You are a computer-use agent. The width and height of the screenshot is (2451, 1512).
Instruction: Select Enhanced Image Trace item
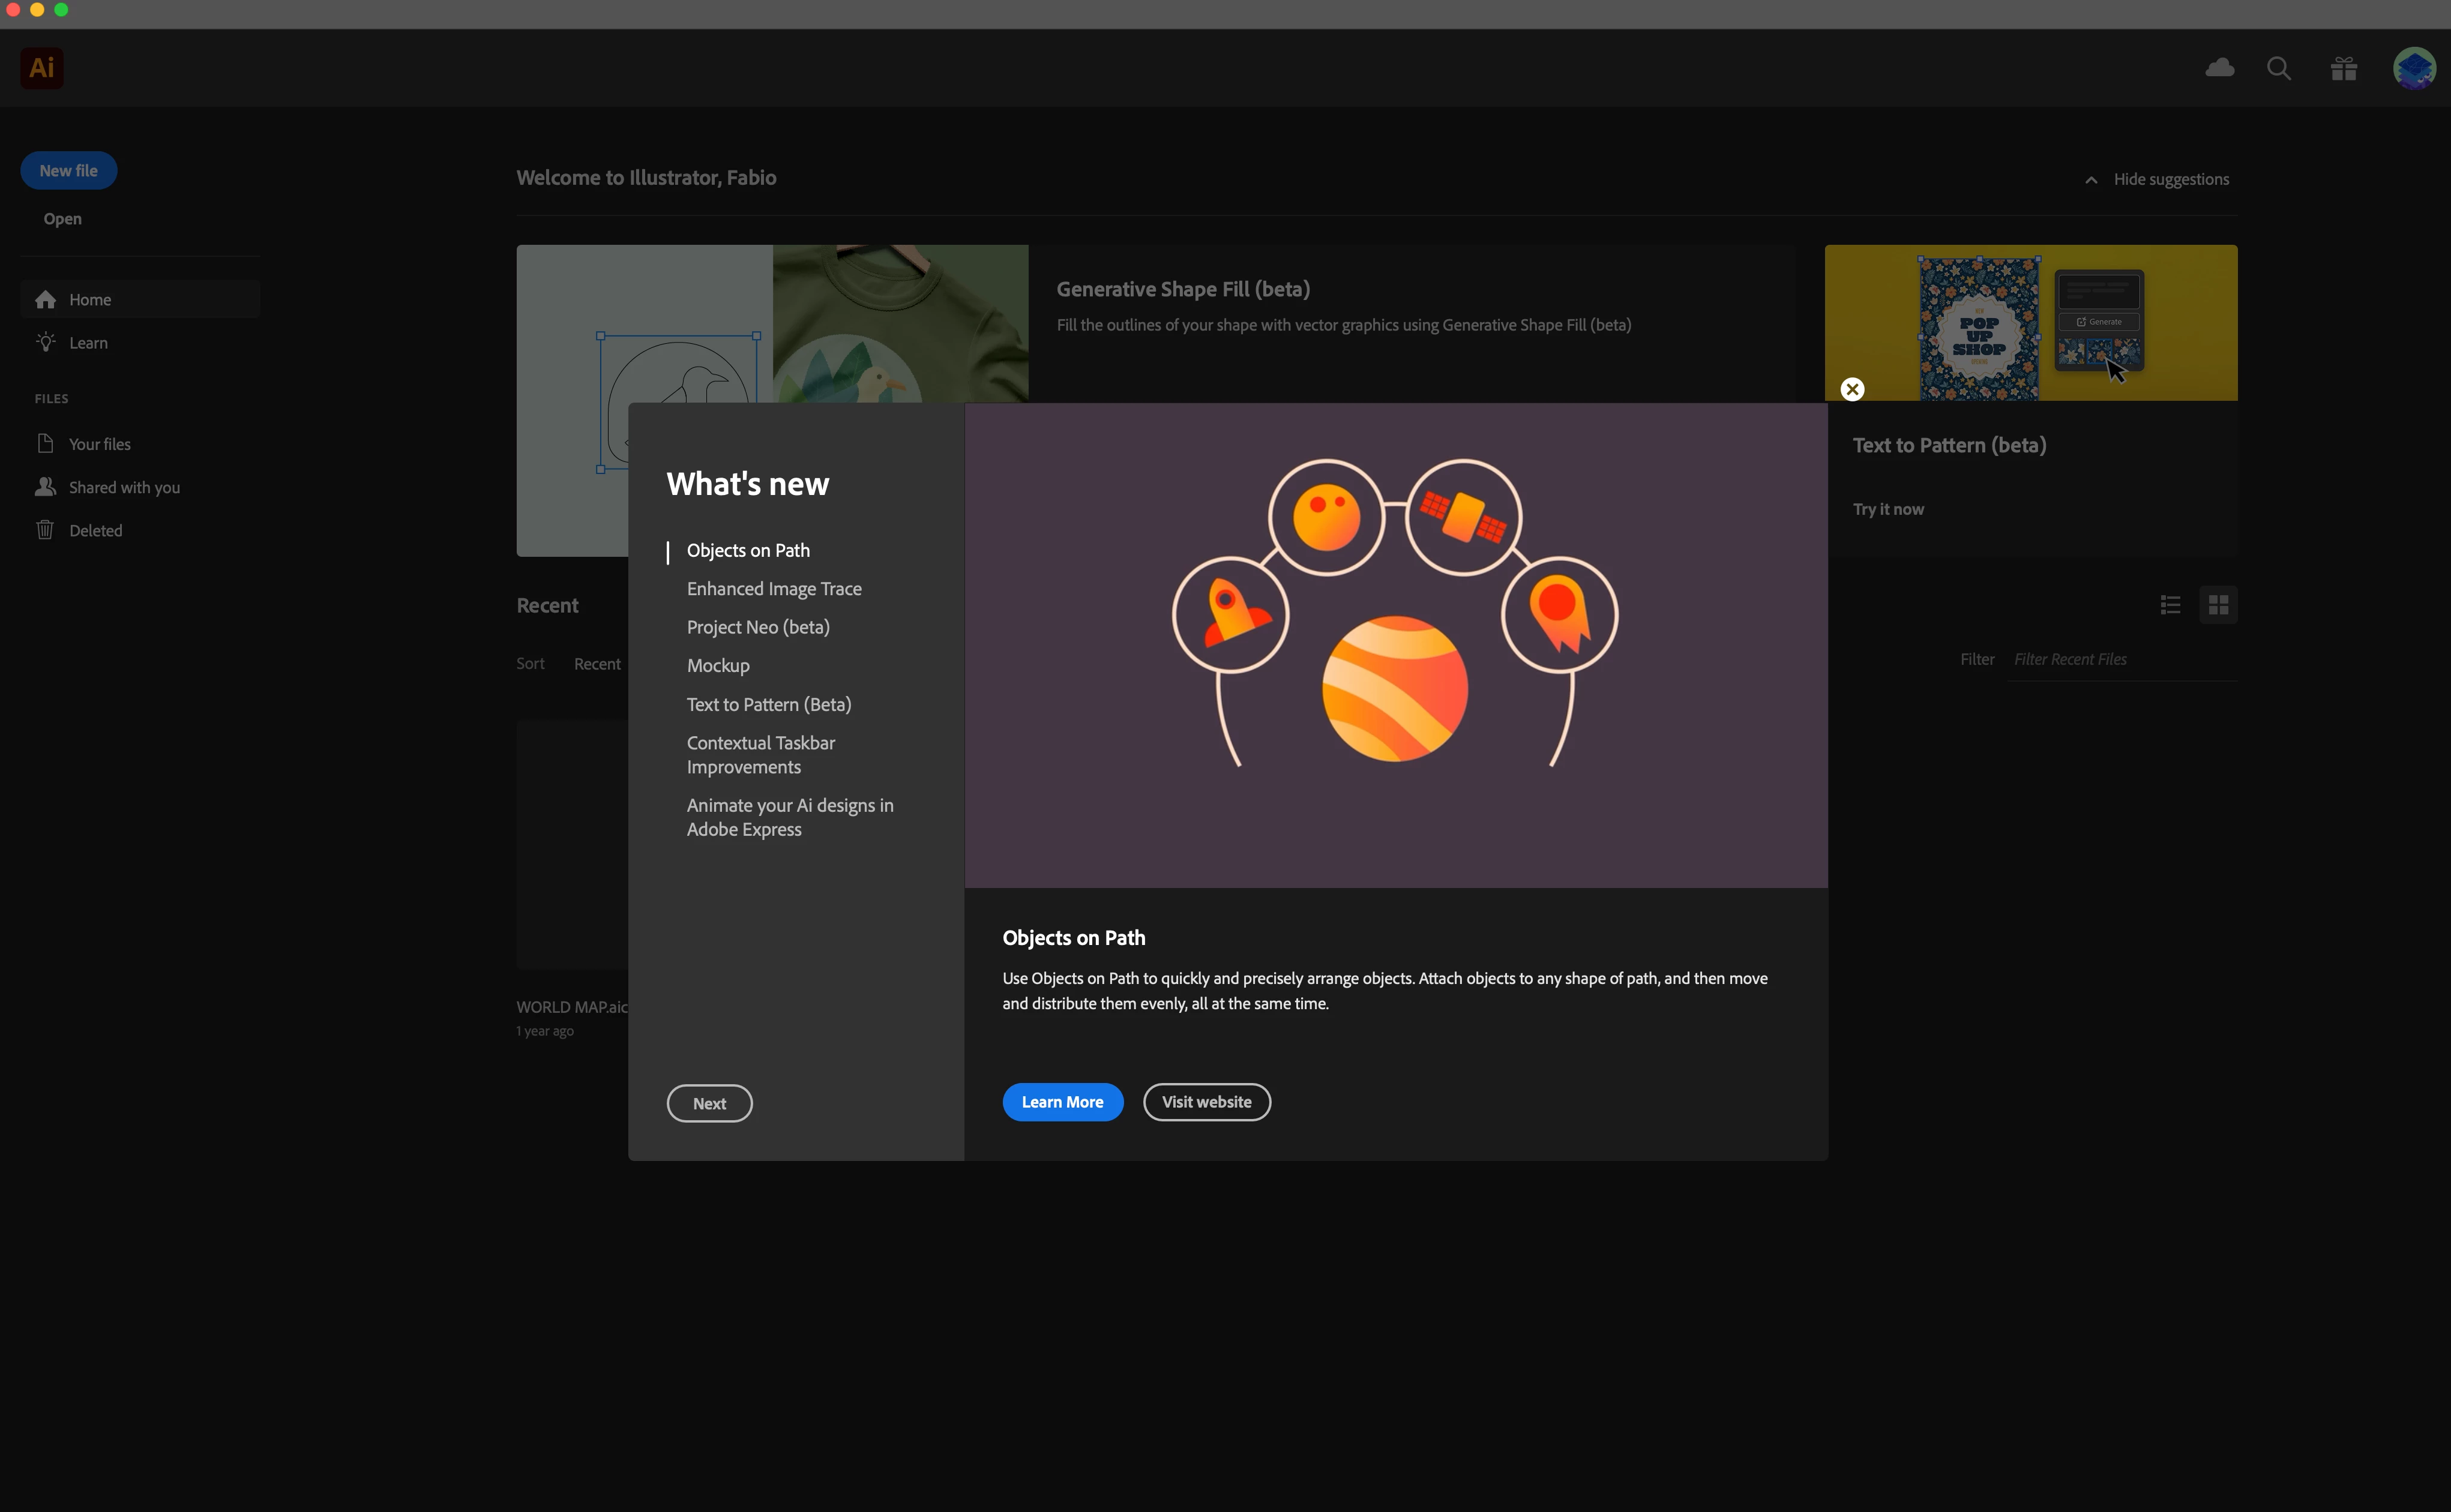coord(773,589)
